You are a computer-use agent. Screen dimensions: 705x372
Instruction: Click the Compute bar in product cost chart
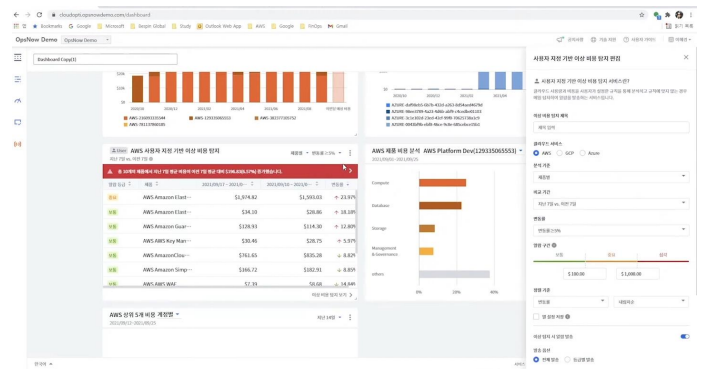point(442,183)
